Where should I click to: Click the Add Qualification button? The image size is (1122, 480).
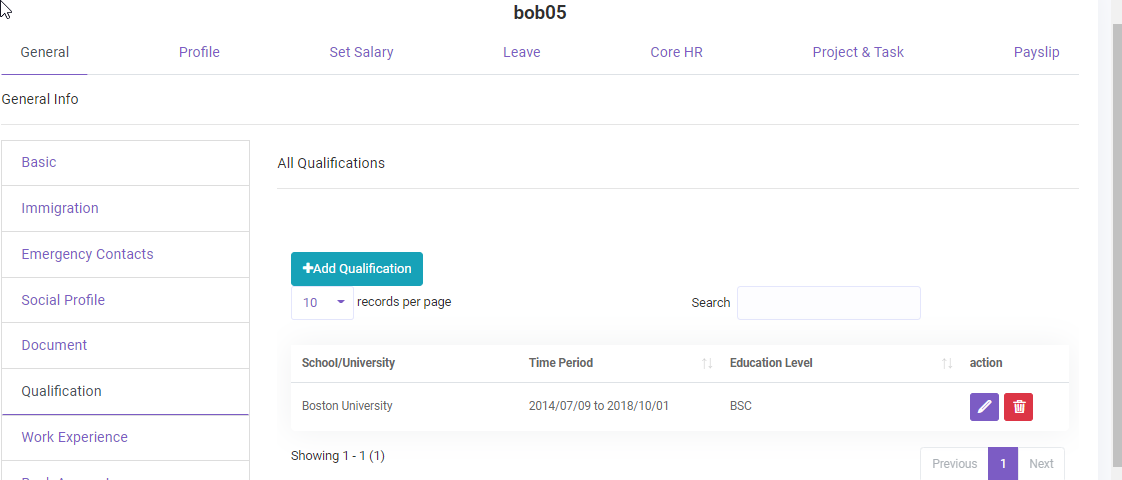click(357, 269)
